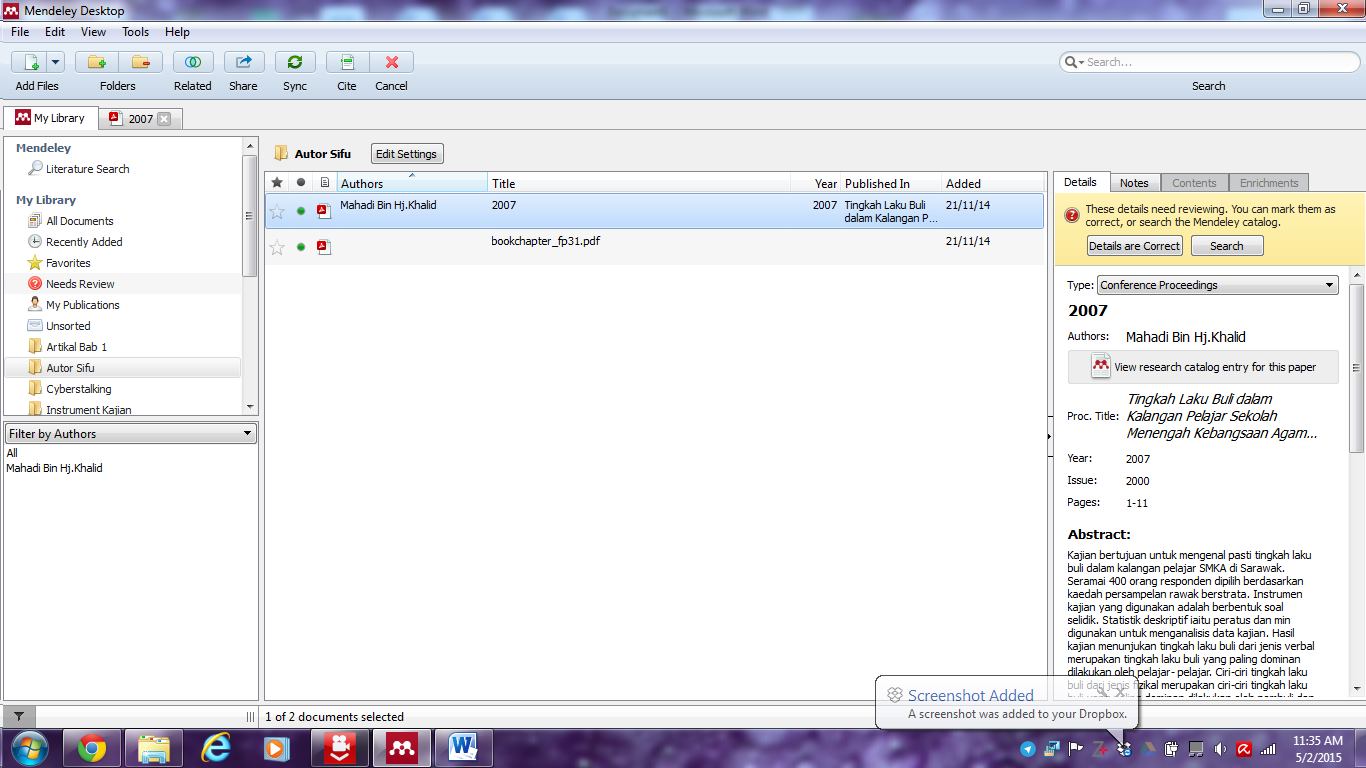Image resolution: width=1366 pixels, height=768 pixels.
Task: Switch to the Details tab
Action: [1081, 182]
